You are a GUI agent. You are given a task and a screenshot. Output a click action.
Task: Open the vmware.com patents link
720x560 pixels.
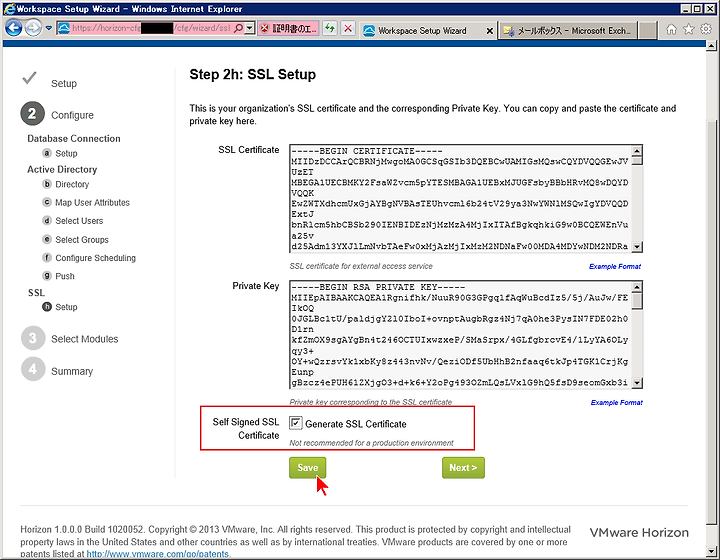[158, 554]
